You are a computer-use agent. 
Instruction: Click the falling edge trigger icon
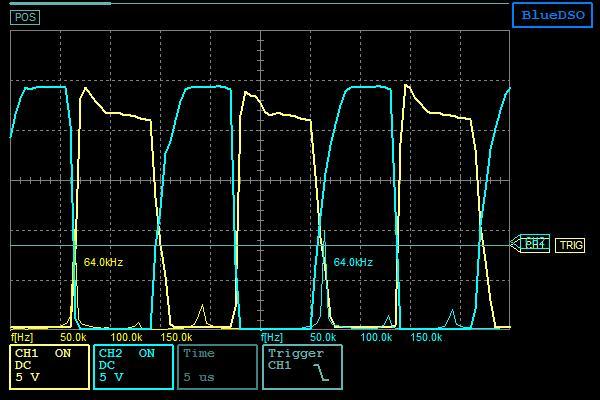point(321,372)
